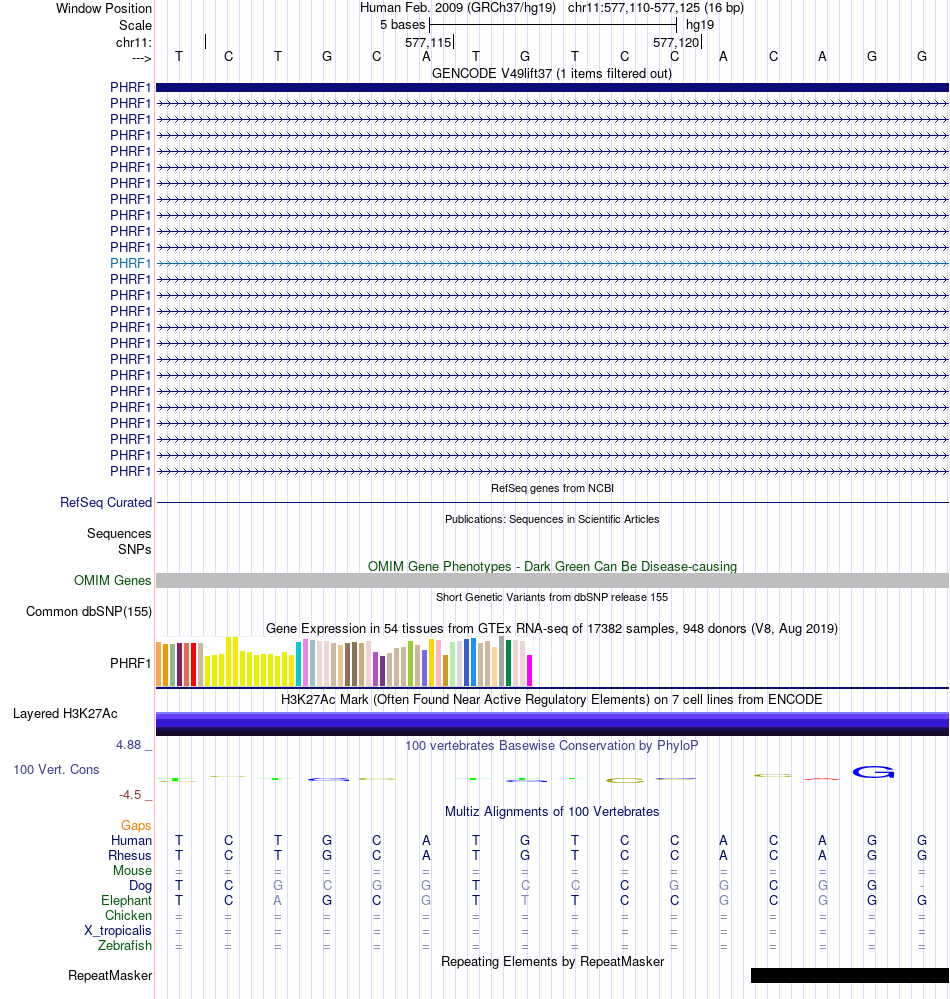This screenshot has width=950, height=999.
Task: Select the Rhesus alignment row label
Action: (130, 856)
